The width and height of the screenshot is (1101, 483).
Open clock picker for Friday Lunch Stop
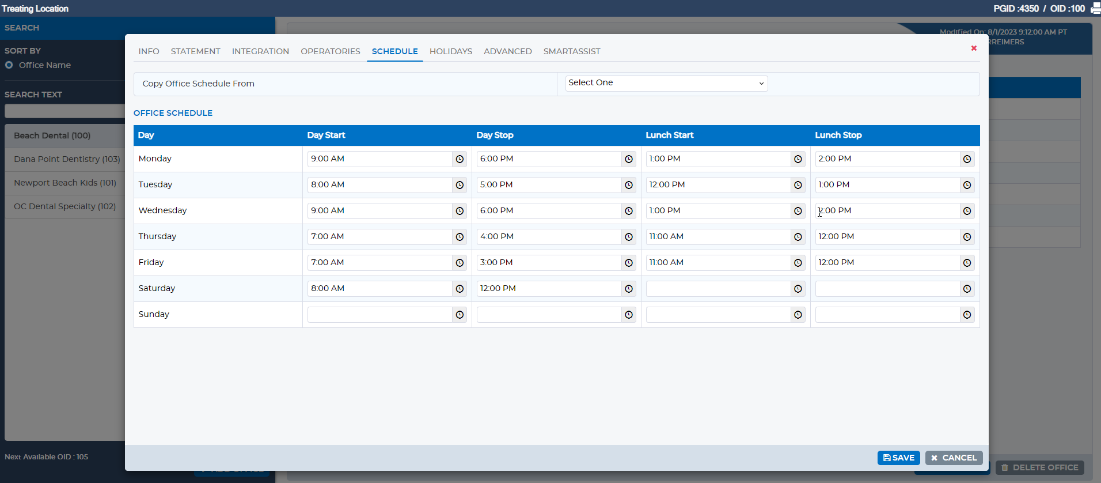click(968, 263)
